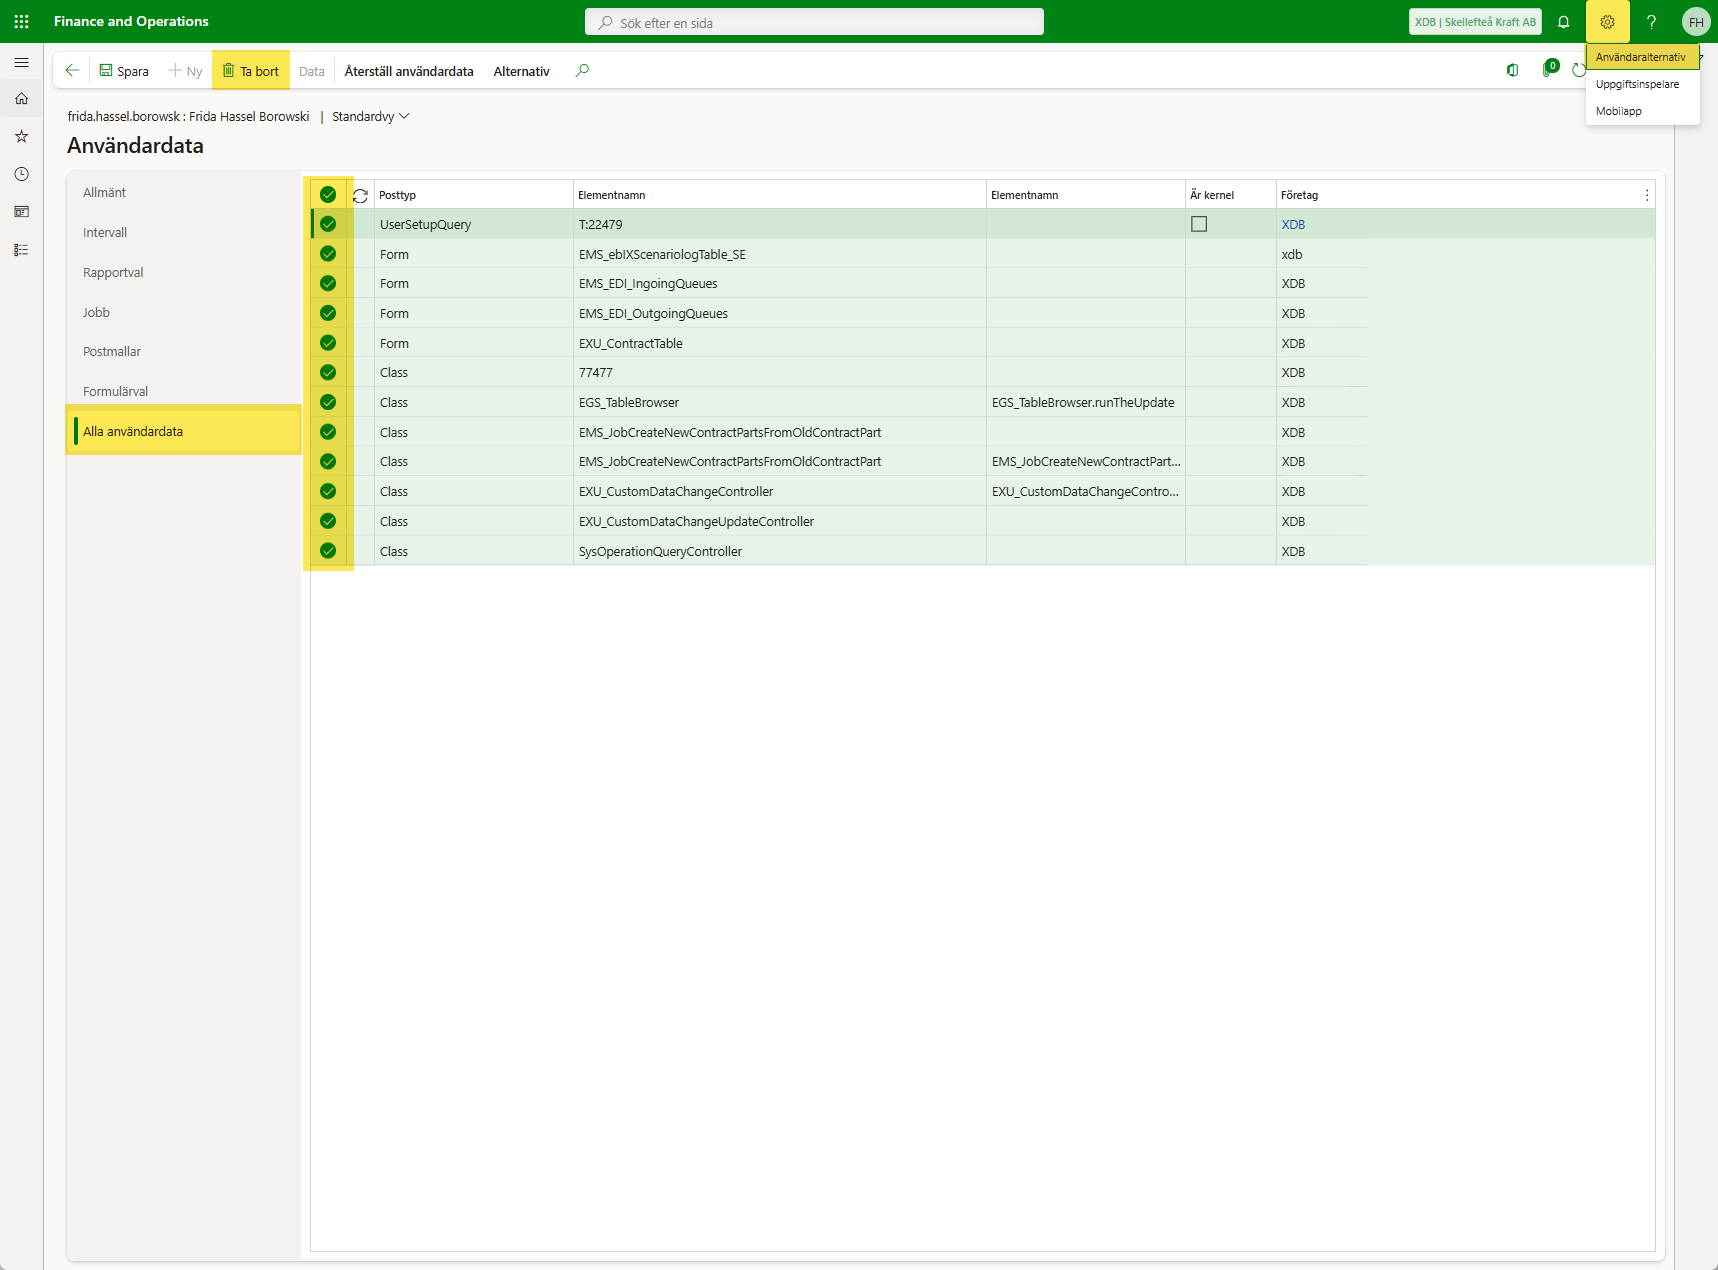1718x1270 pixels.
Task: Toggle the select-all rows checkmark in header
Action: (x=328, y=195)
